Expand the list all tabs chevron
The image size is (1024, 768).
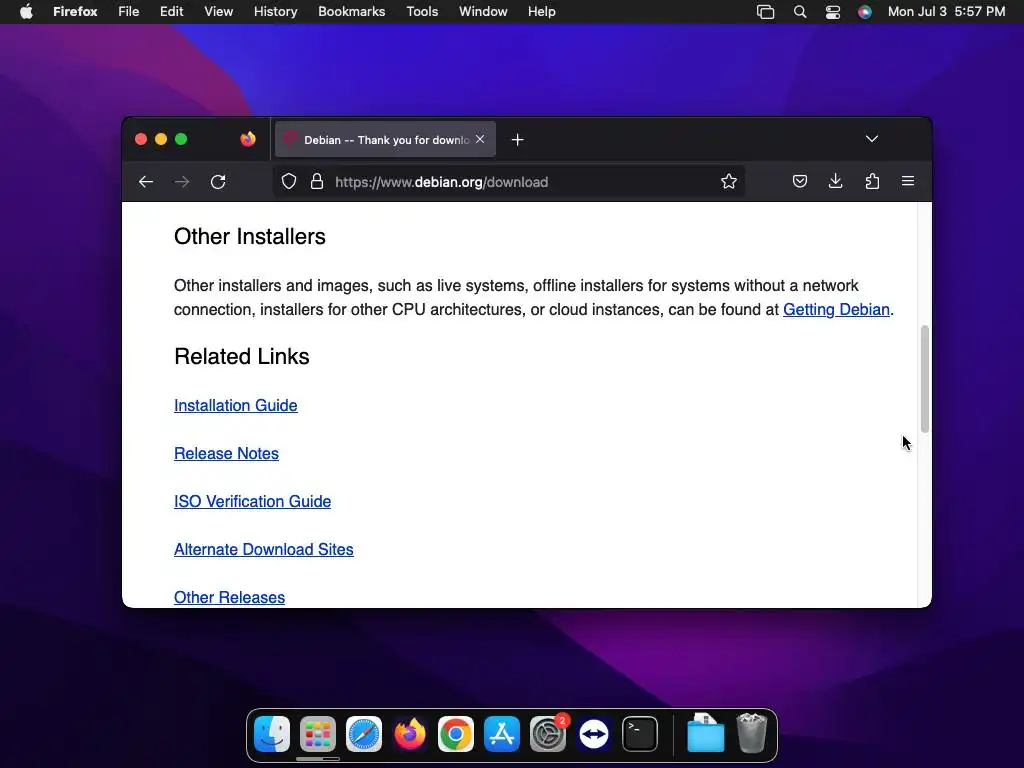click(872, 138)
